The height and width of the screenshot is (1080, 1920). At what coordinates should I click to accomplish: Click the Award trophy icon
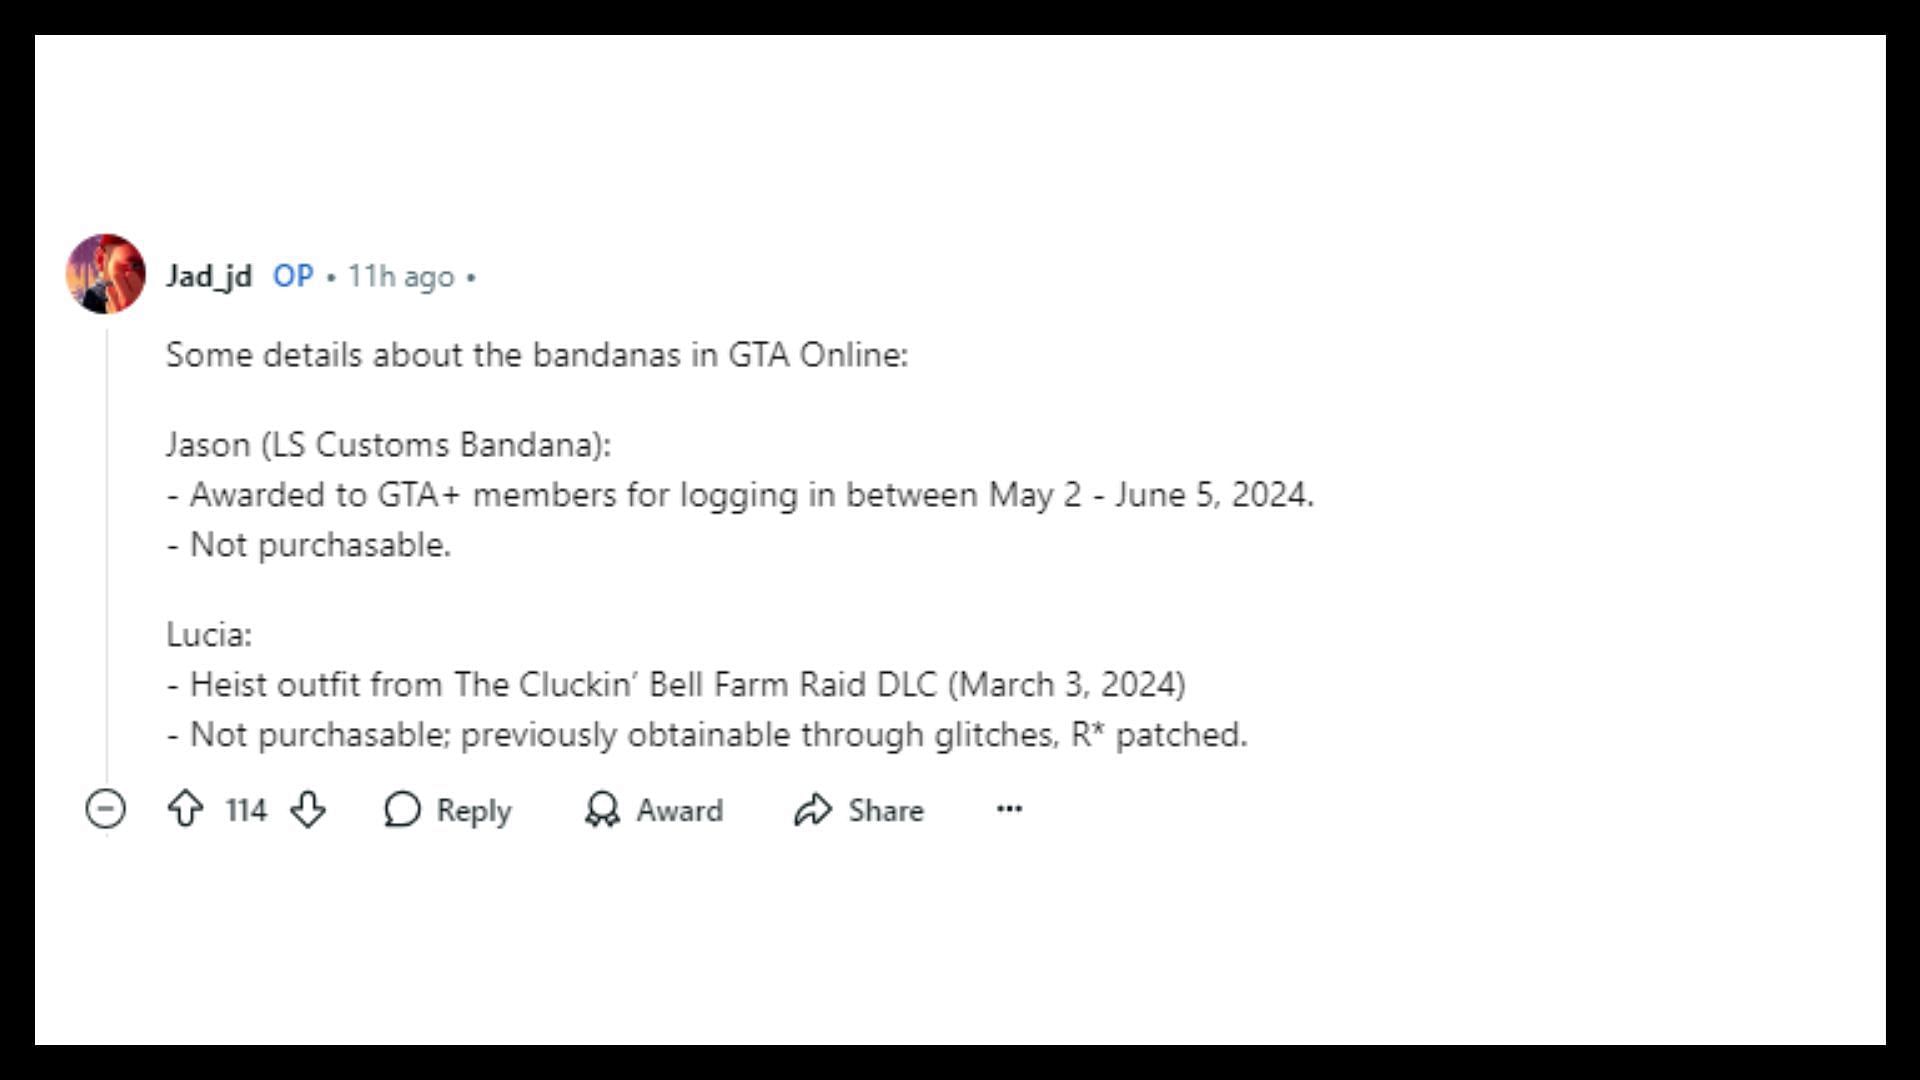(x=600, y=810)
